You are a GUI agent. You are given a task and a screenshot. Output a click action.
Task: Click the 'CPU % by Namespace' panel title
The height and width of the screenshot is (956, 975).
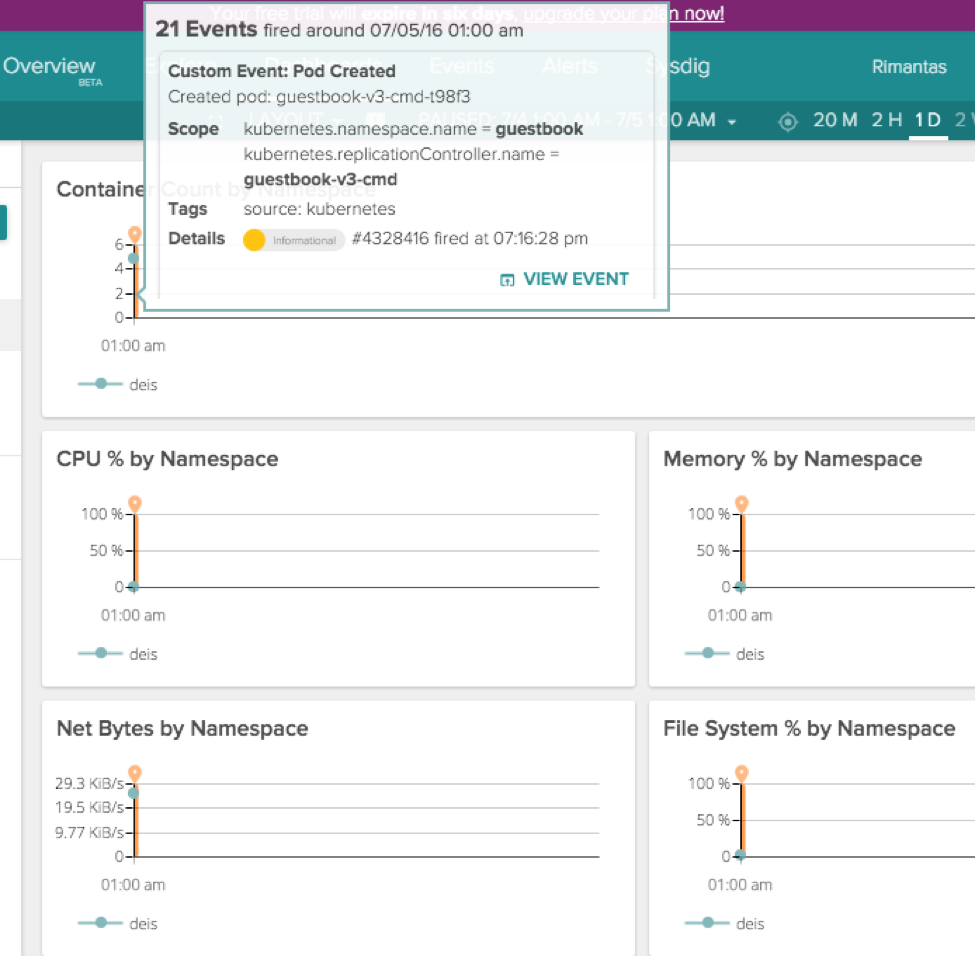pyautogui.click(x=167, y=459)
